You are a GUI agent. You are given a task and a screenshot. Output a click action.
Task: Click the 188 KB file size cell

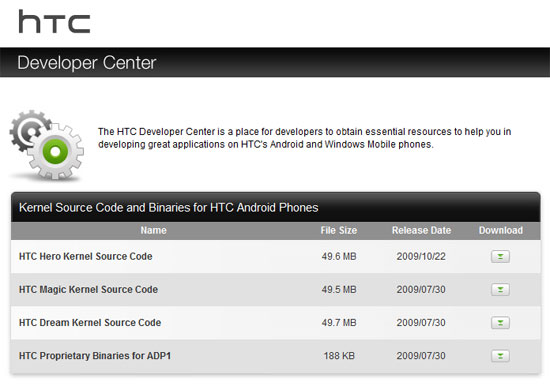pyautogui.click(x=339, y=356)
